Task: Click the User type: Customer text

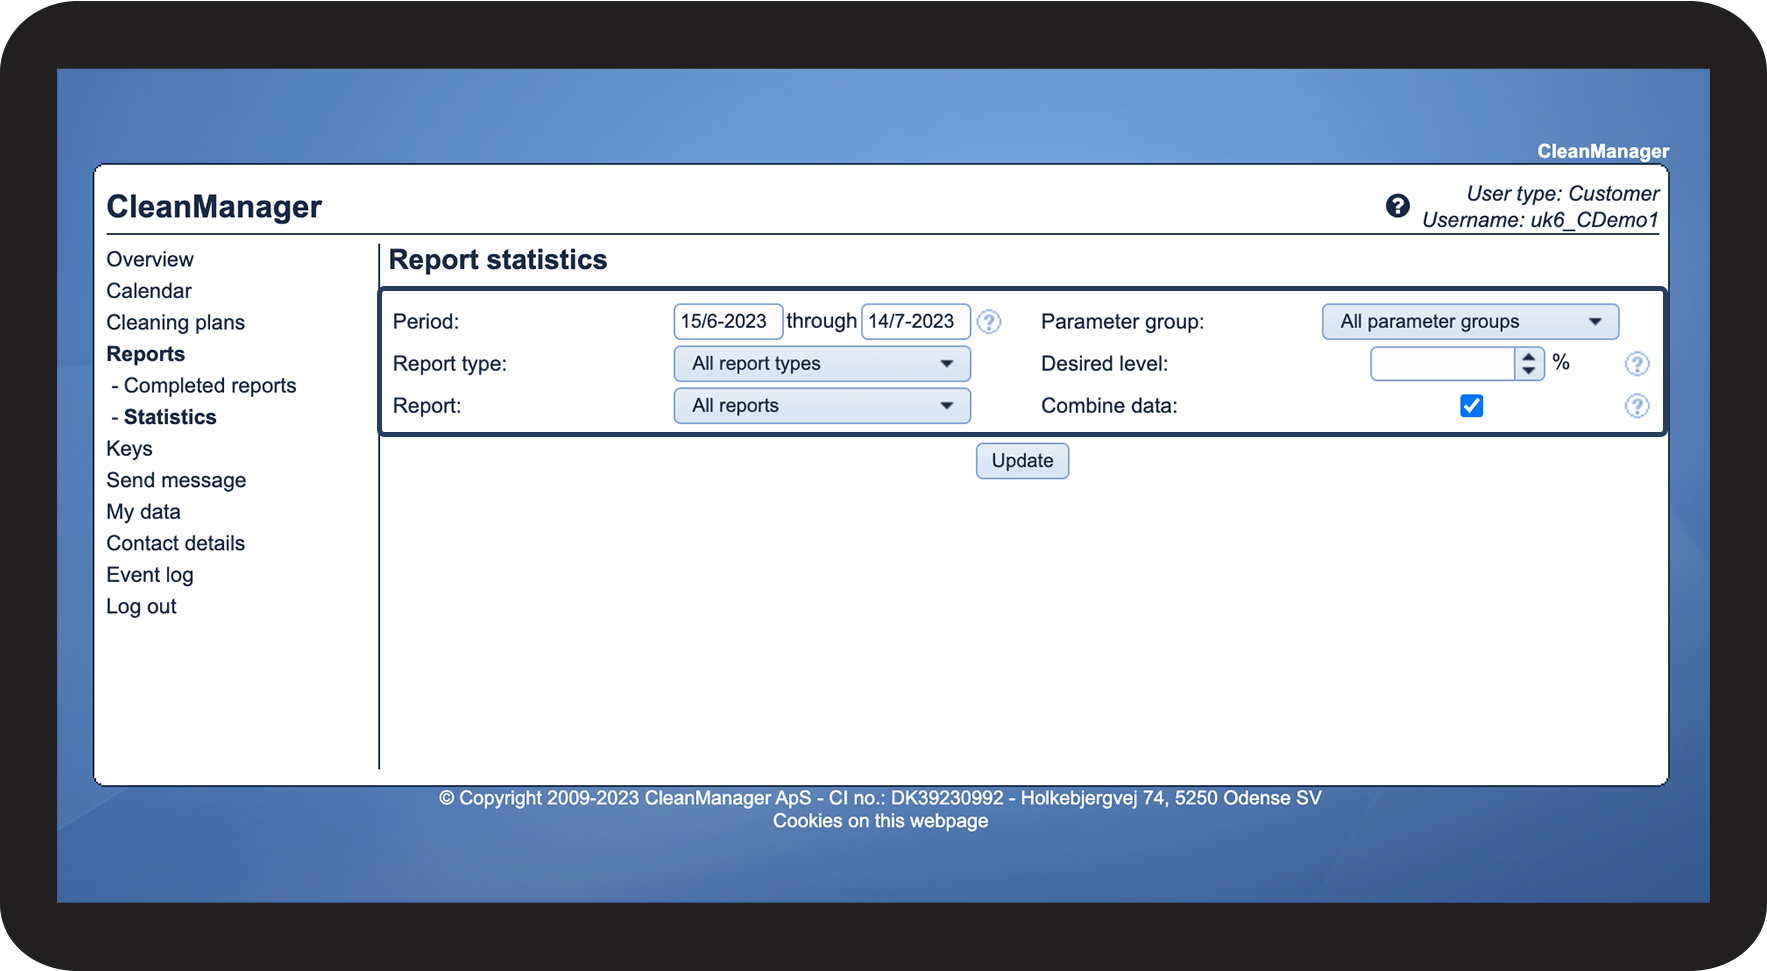Action: 1562,194
